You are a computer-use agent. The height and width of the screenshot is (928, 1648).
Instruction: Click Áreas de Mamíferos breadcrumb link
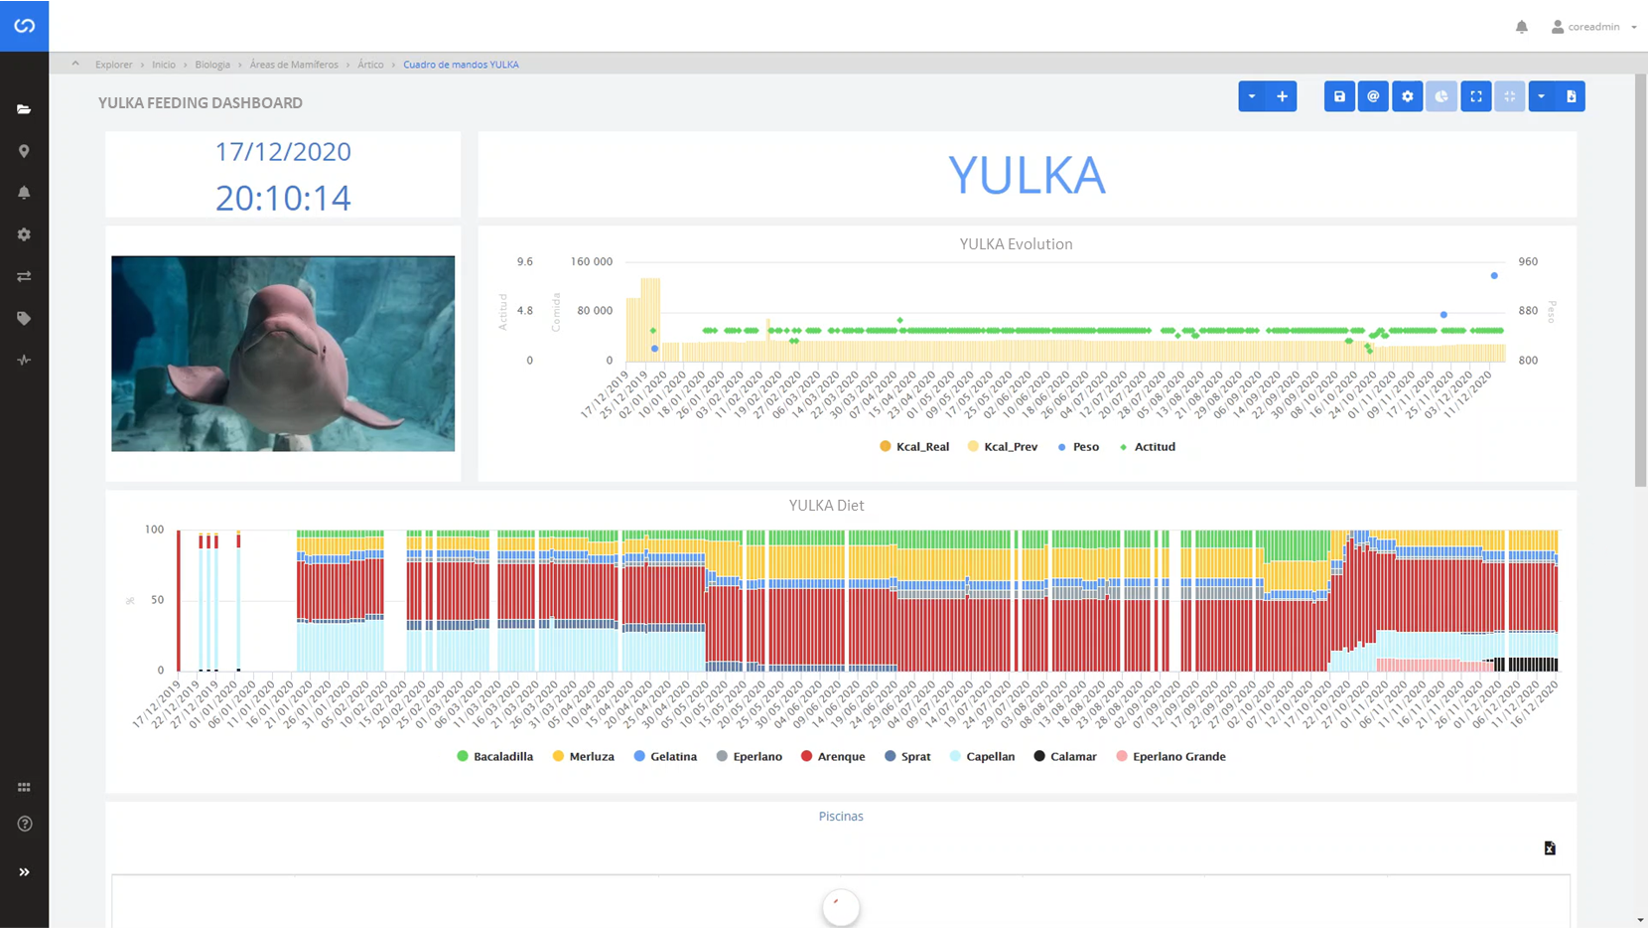(293, 65)
